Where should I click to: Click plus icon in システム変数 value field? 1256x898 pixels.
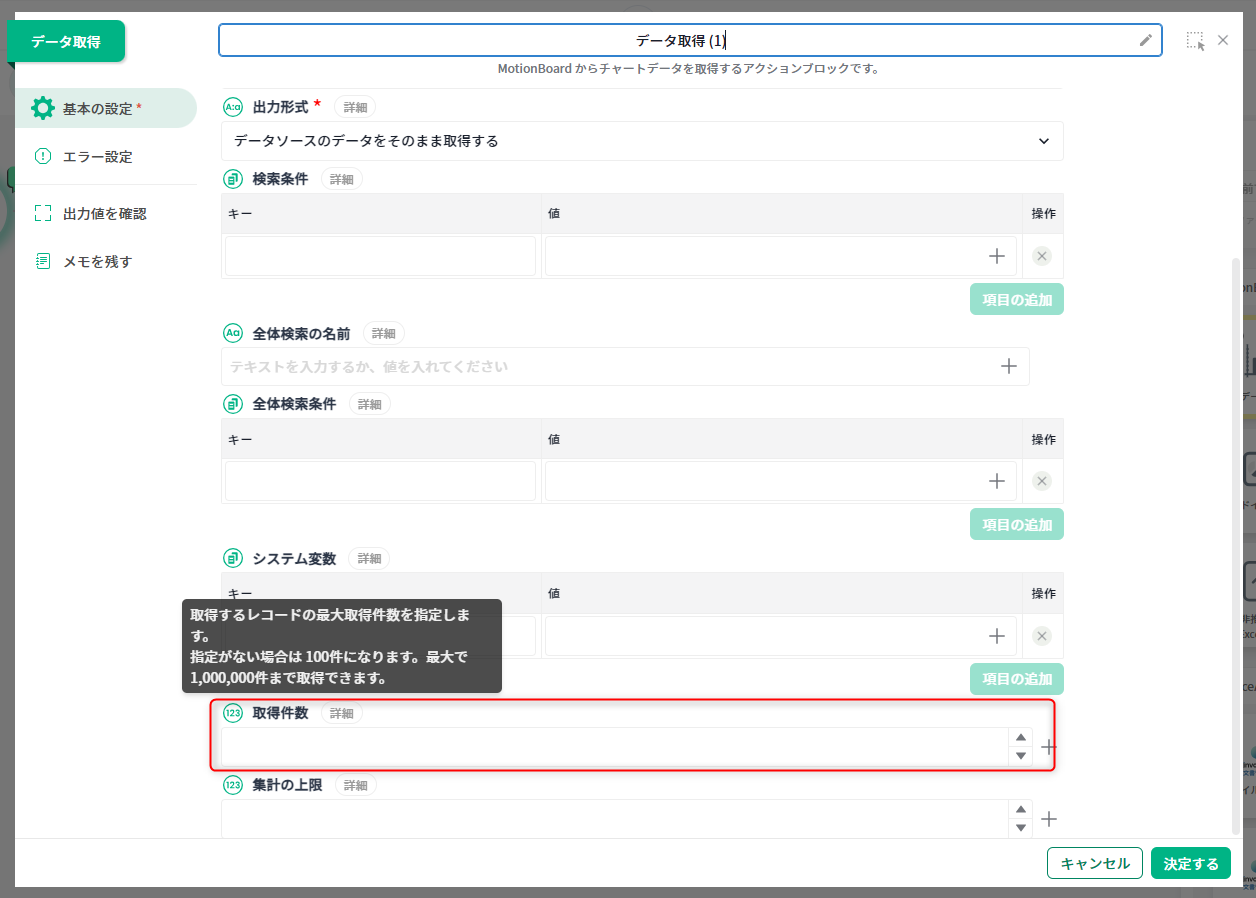(x=997, y=636)
